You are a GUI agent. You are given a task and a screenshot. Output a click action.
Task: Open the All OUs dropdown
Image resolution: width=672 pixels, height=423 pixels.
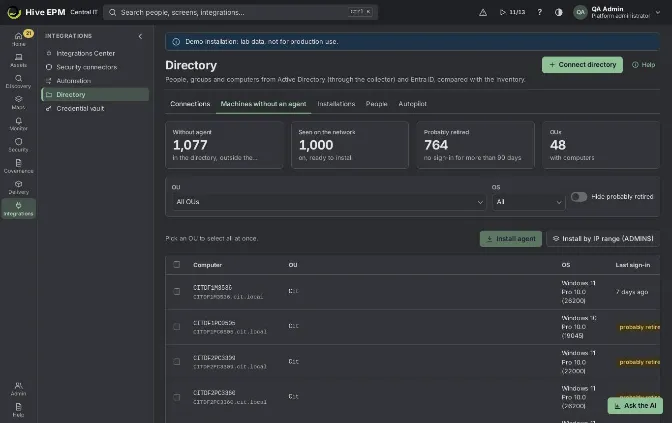[x=329, y=202]
